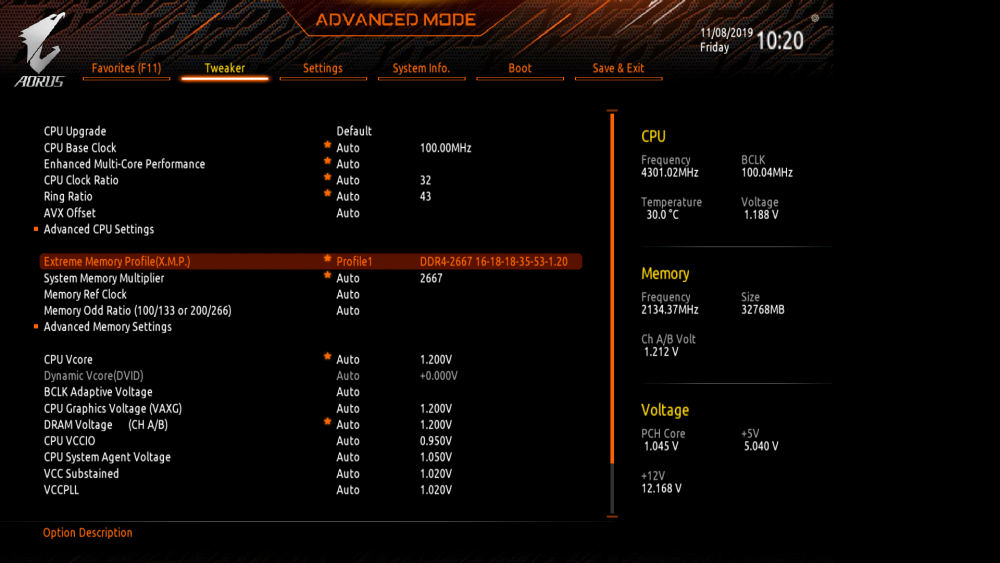Click the star marker beside CPU Vcore
Viewport: 1000px width, 563px height.
[327, 357]
